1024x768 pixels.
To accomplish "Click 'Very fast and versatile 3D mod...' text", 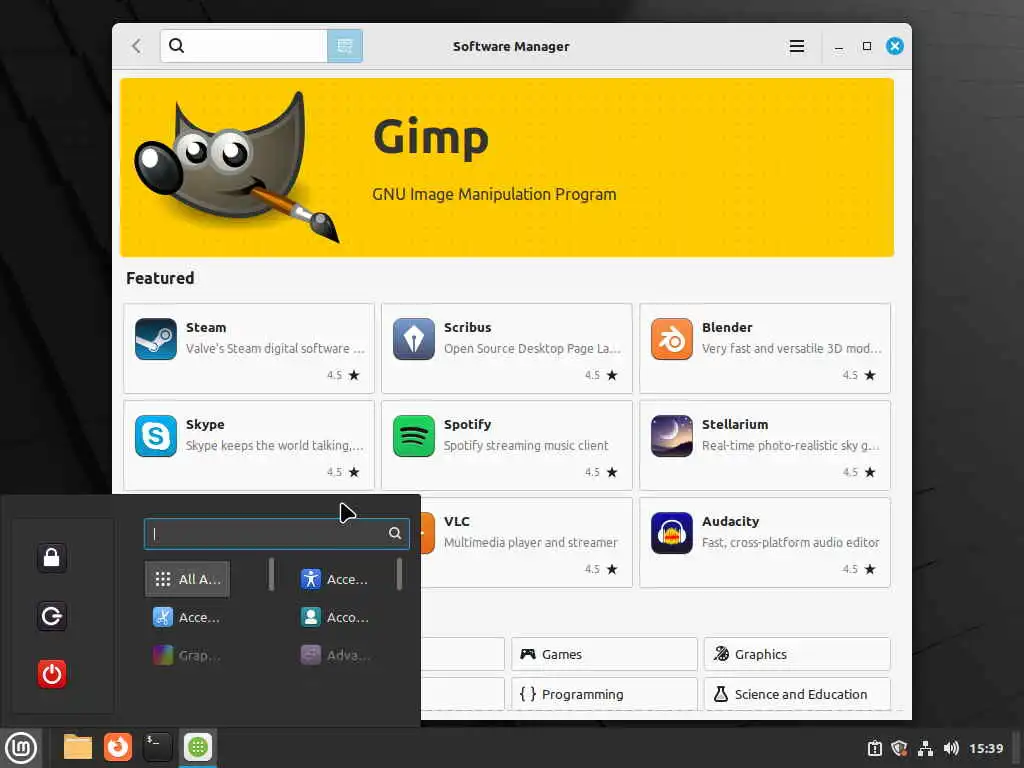I will pyautogui.click(x=792, y=349).
